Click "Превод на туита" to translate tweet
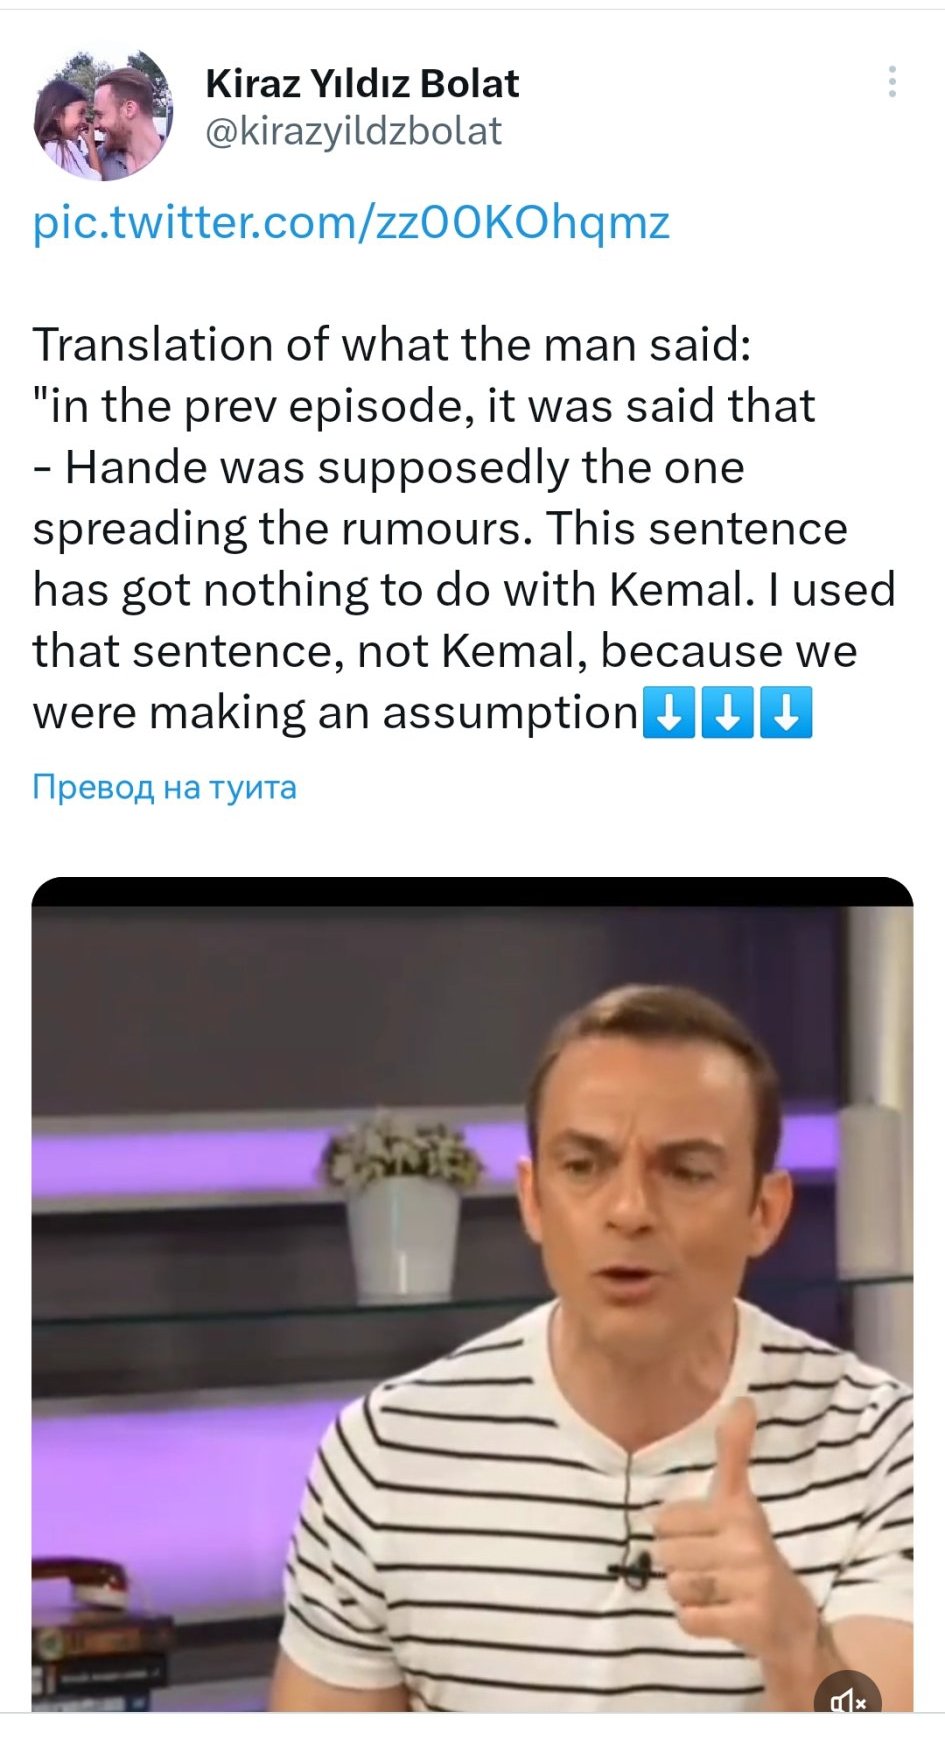 (x=165, y=787)
